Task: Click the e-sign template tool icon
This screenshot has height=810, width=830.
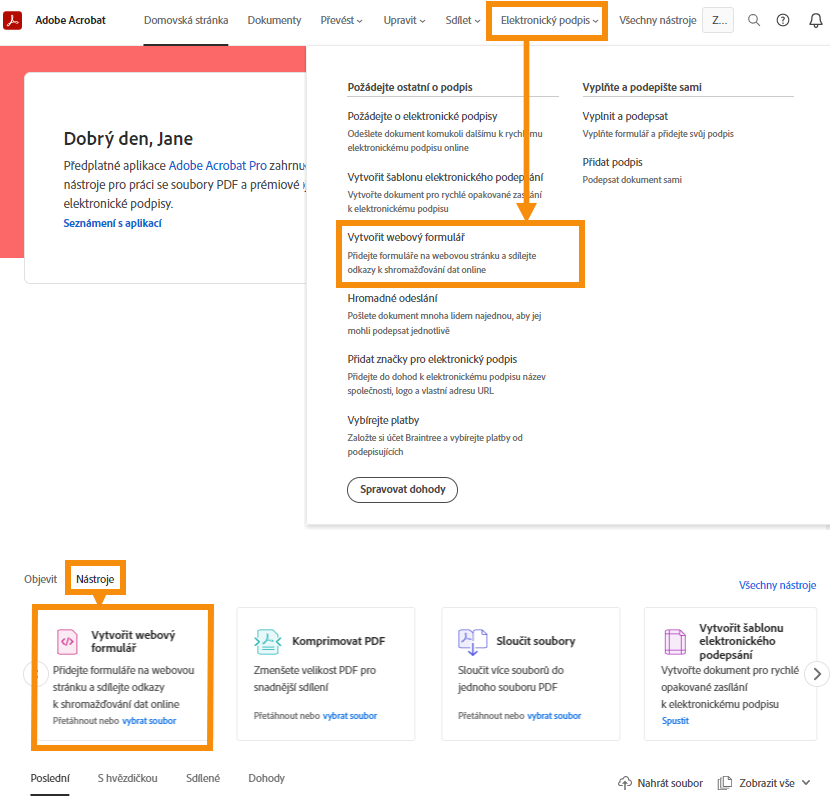Action: point(675,641)
